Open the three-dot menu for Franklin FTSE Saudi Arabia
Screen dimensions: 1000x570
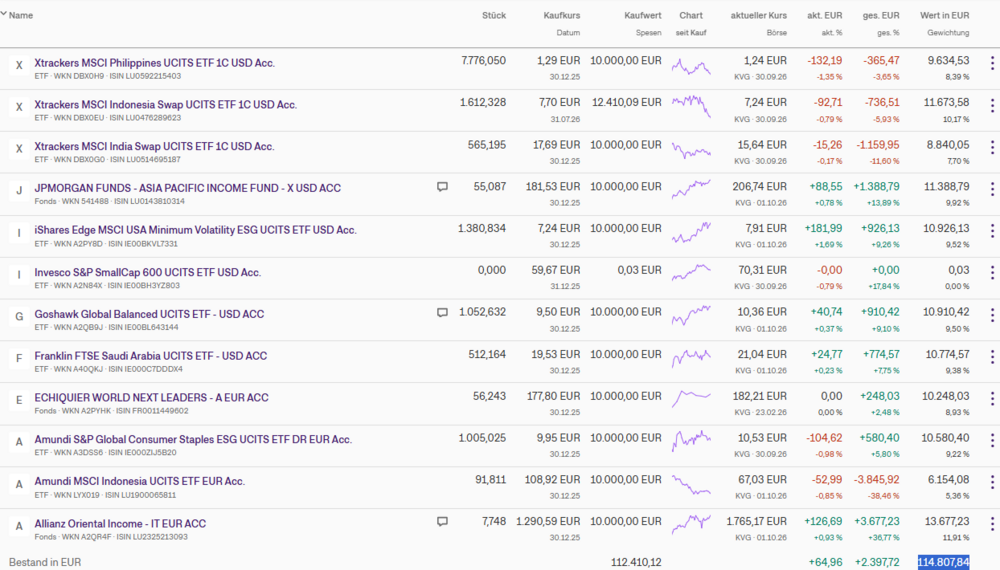992,356
